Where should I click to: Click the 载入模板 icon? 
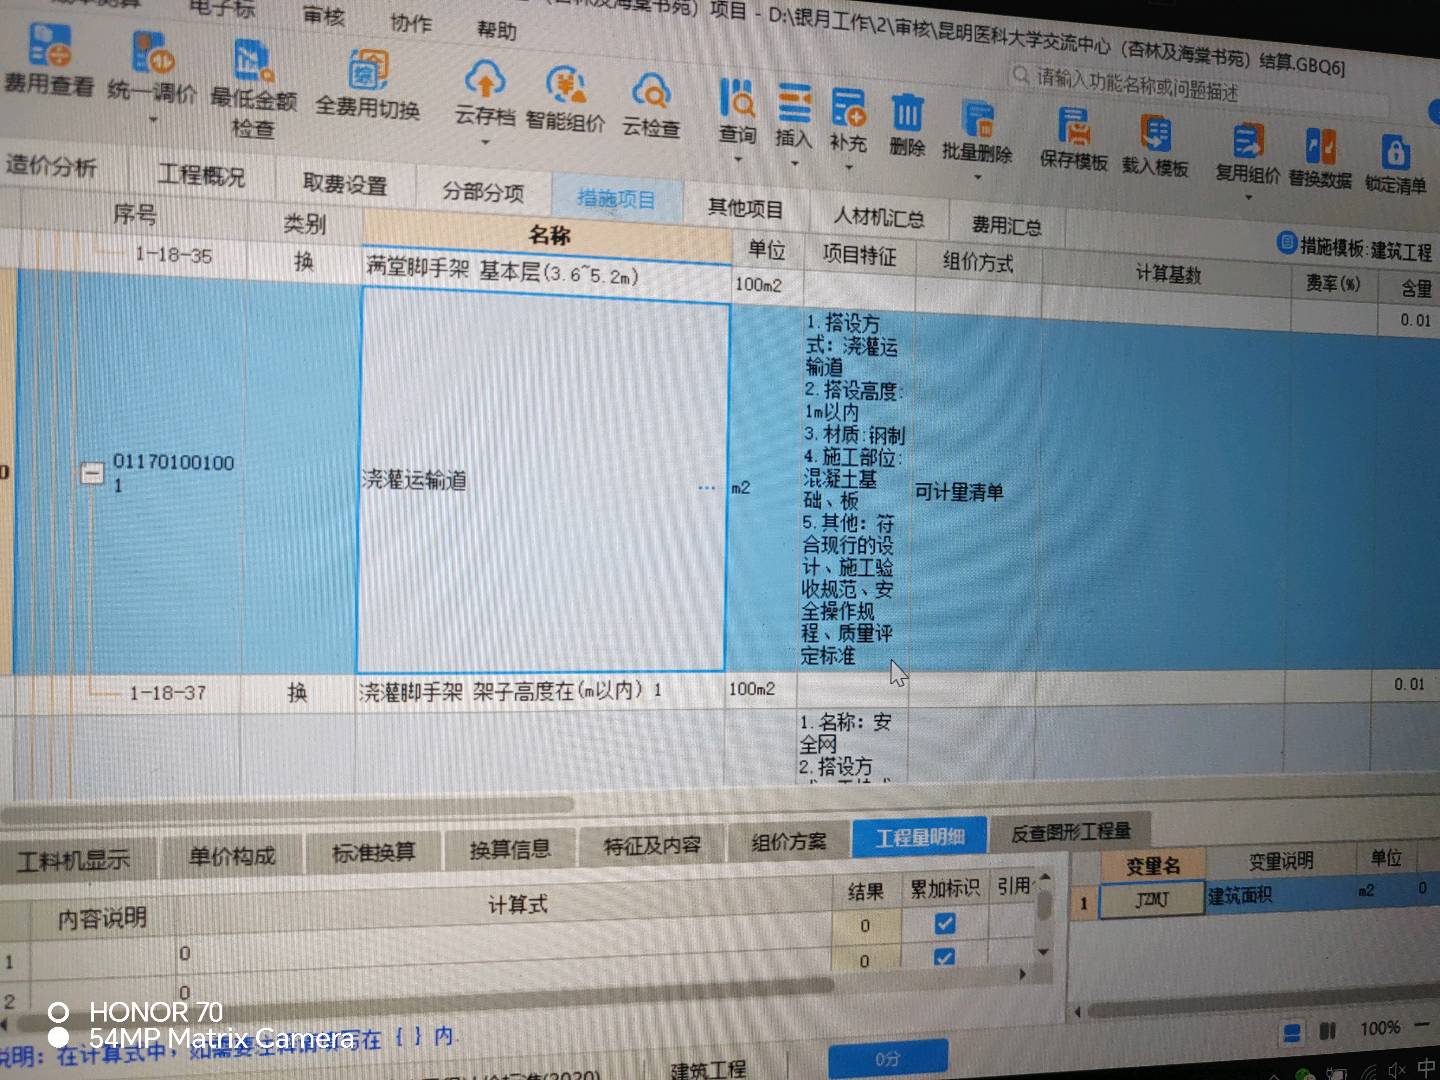point(1156,133)
